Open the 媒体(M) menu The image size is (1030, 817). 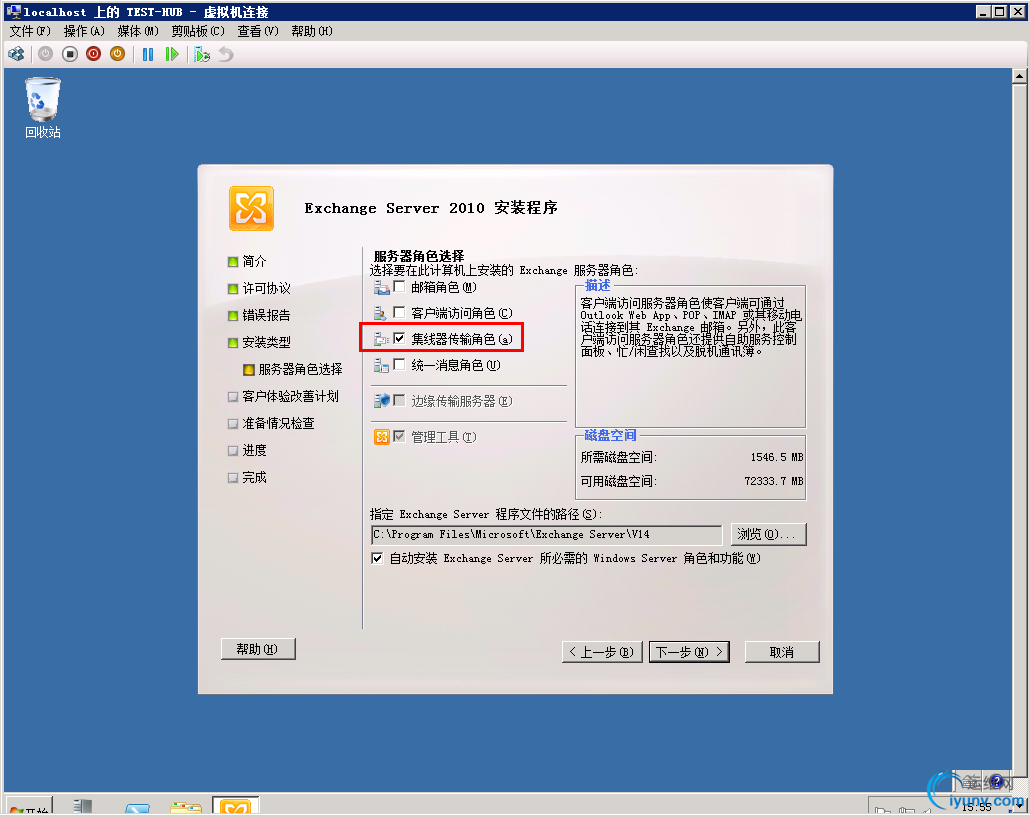pos(138,31)
